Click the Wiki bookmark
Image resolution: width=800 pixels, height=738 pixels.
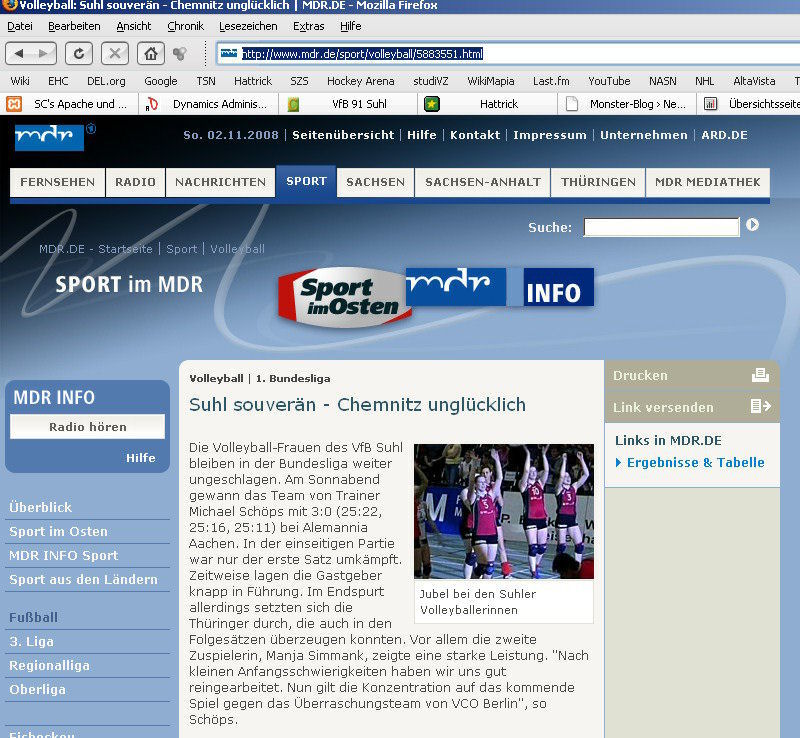tap(20, 81)
